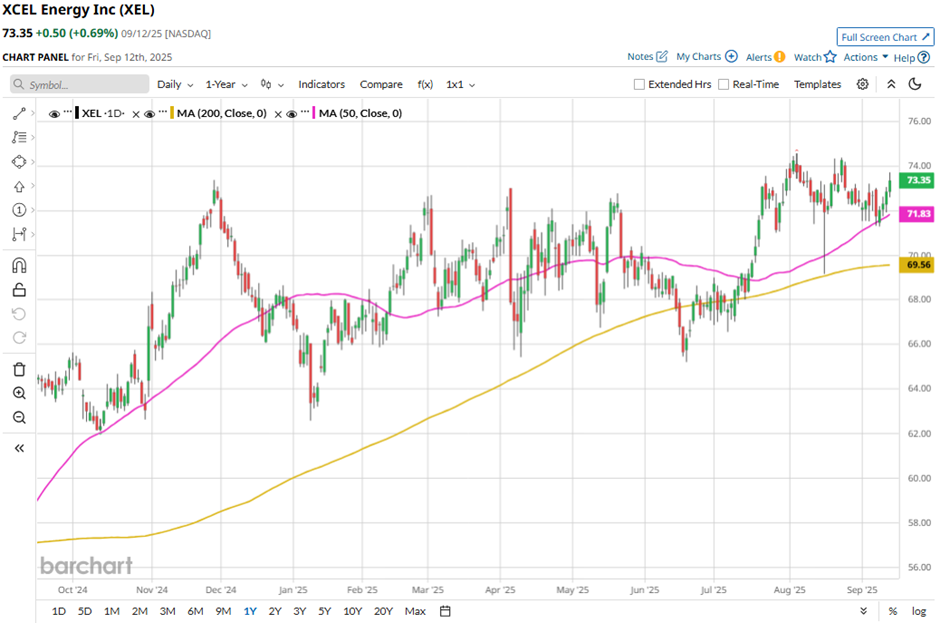Image resolution: width=940 pixels, height=623 pixels.
Task: Add a note with Notes pencil icon
Action: [x=662, y=56]
